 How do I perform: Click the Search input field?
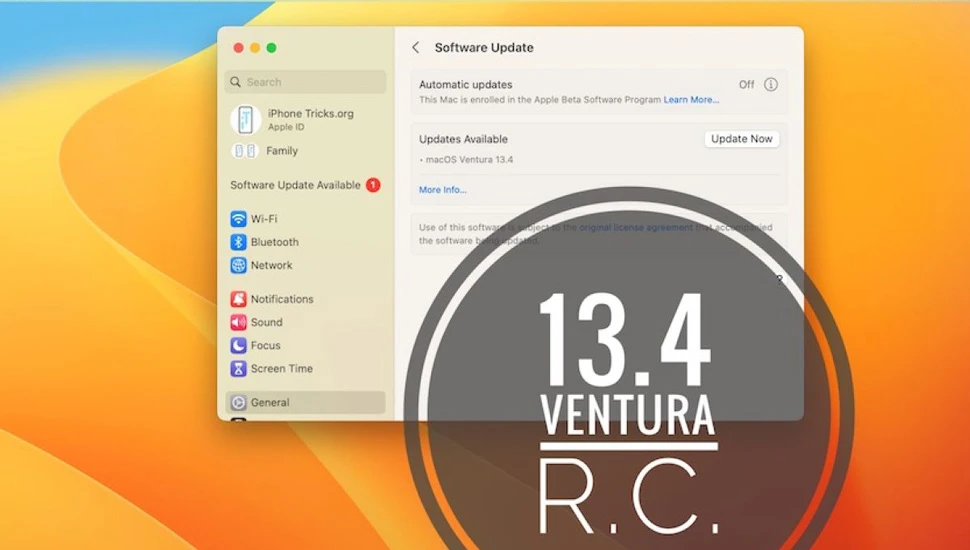306,82
